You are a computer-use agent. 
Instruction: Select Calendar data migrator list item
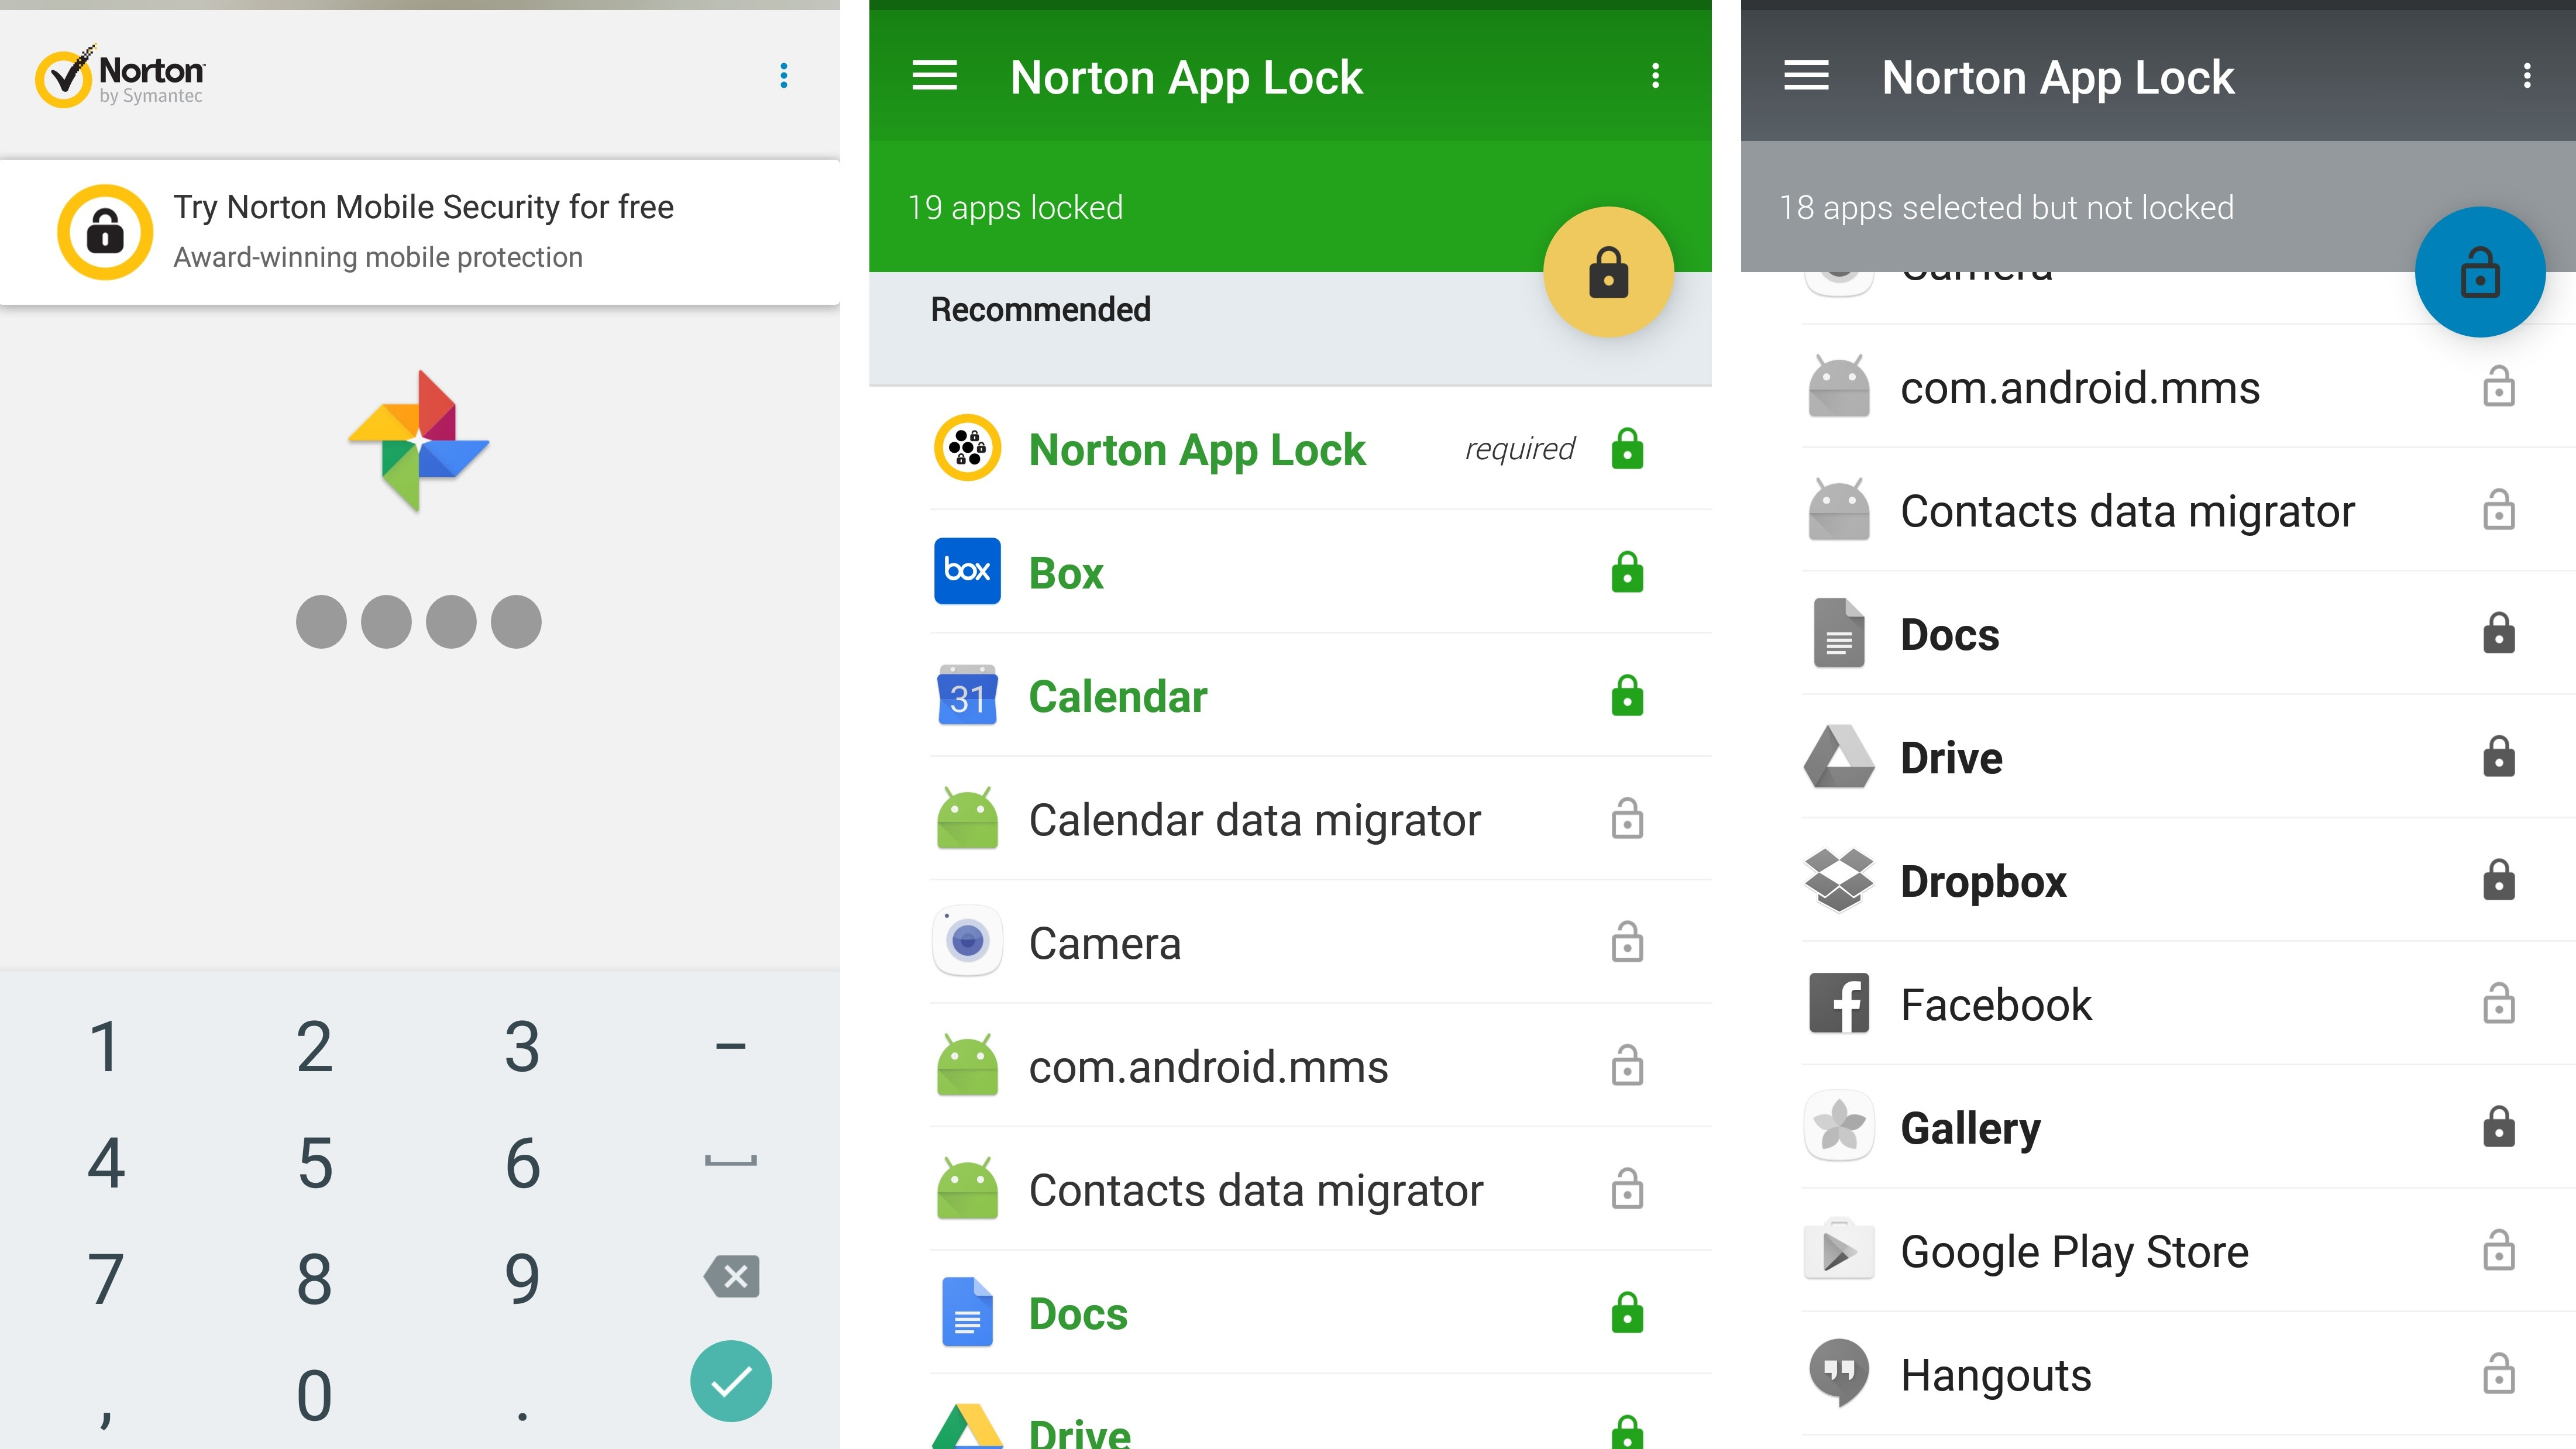[1254, 820]
